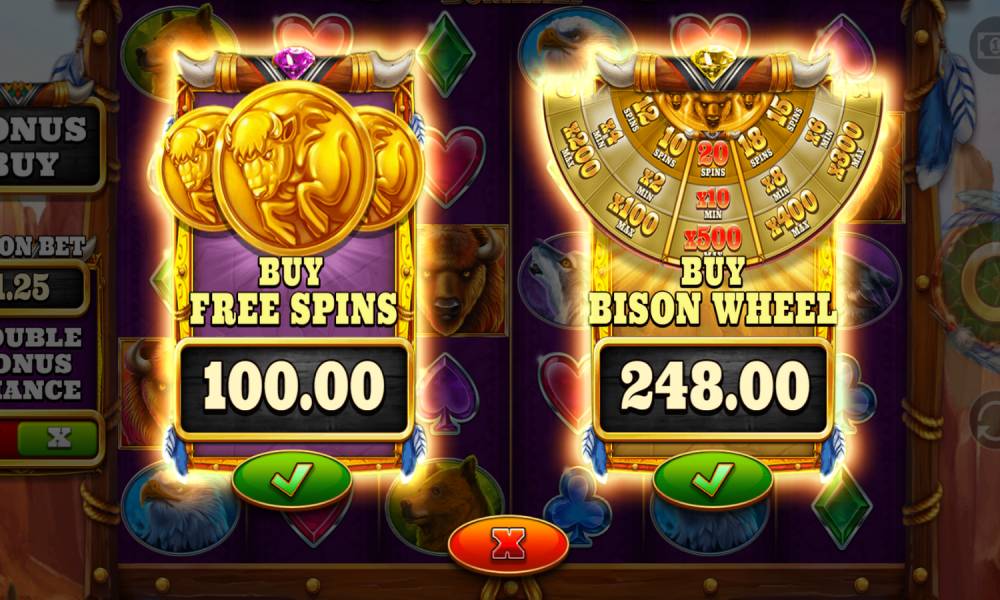Select the x400 max wheel segment

(x=791, y=212)
